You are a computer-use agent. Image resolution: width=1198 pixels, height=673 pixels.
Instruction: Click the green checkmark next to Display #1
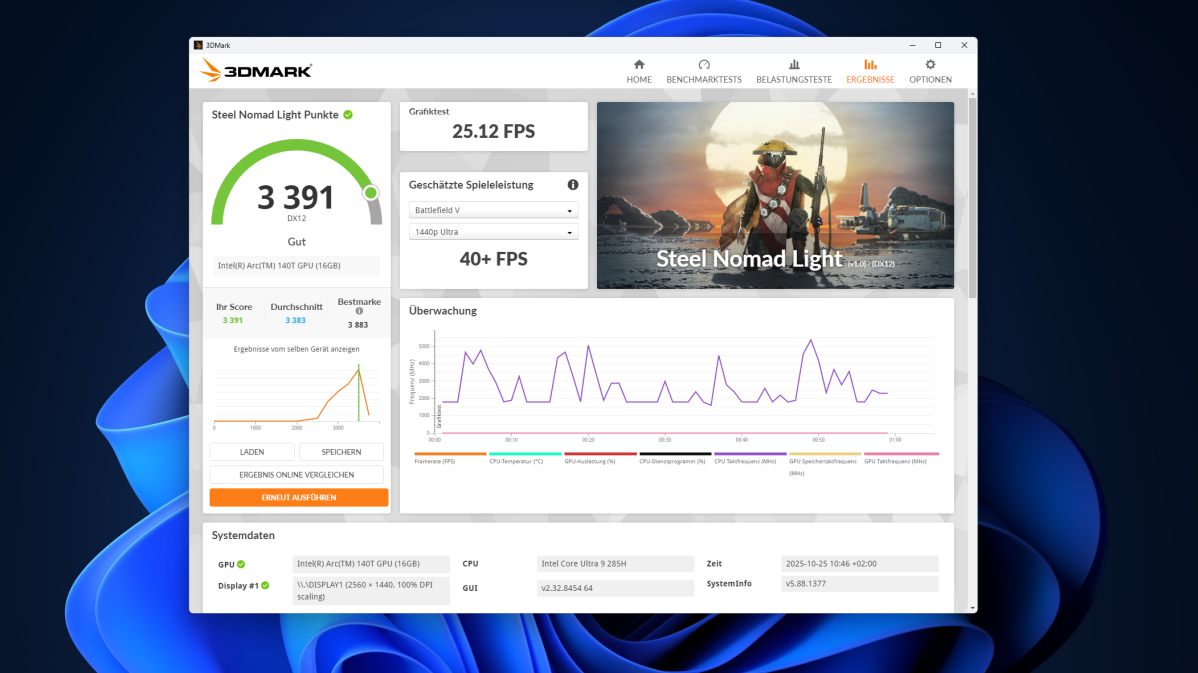click(266, 585)
